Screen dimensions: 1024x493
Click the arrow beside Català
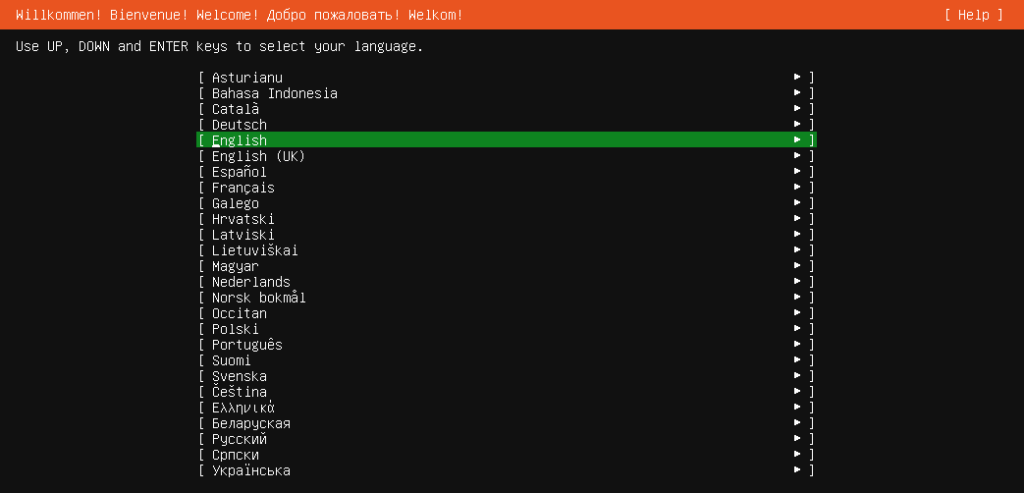click(797, 109)
